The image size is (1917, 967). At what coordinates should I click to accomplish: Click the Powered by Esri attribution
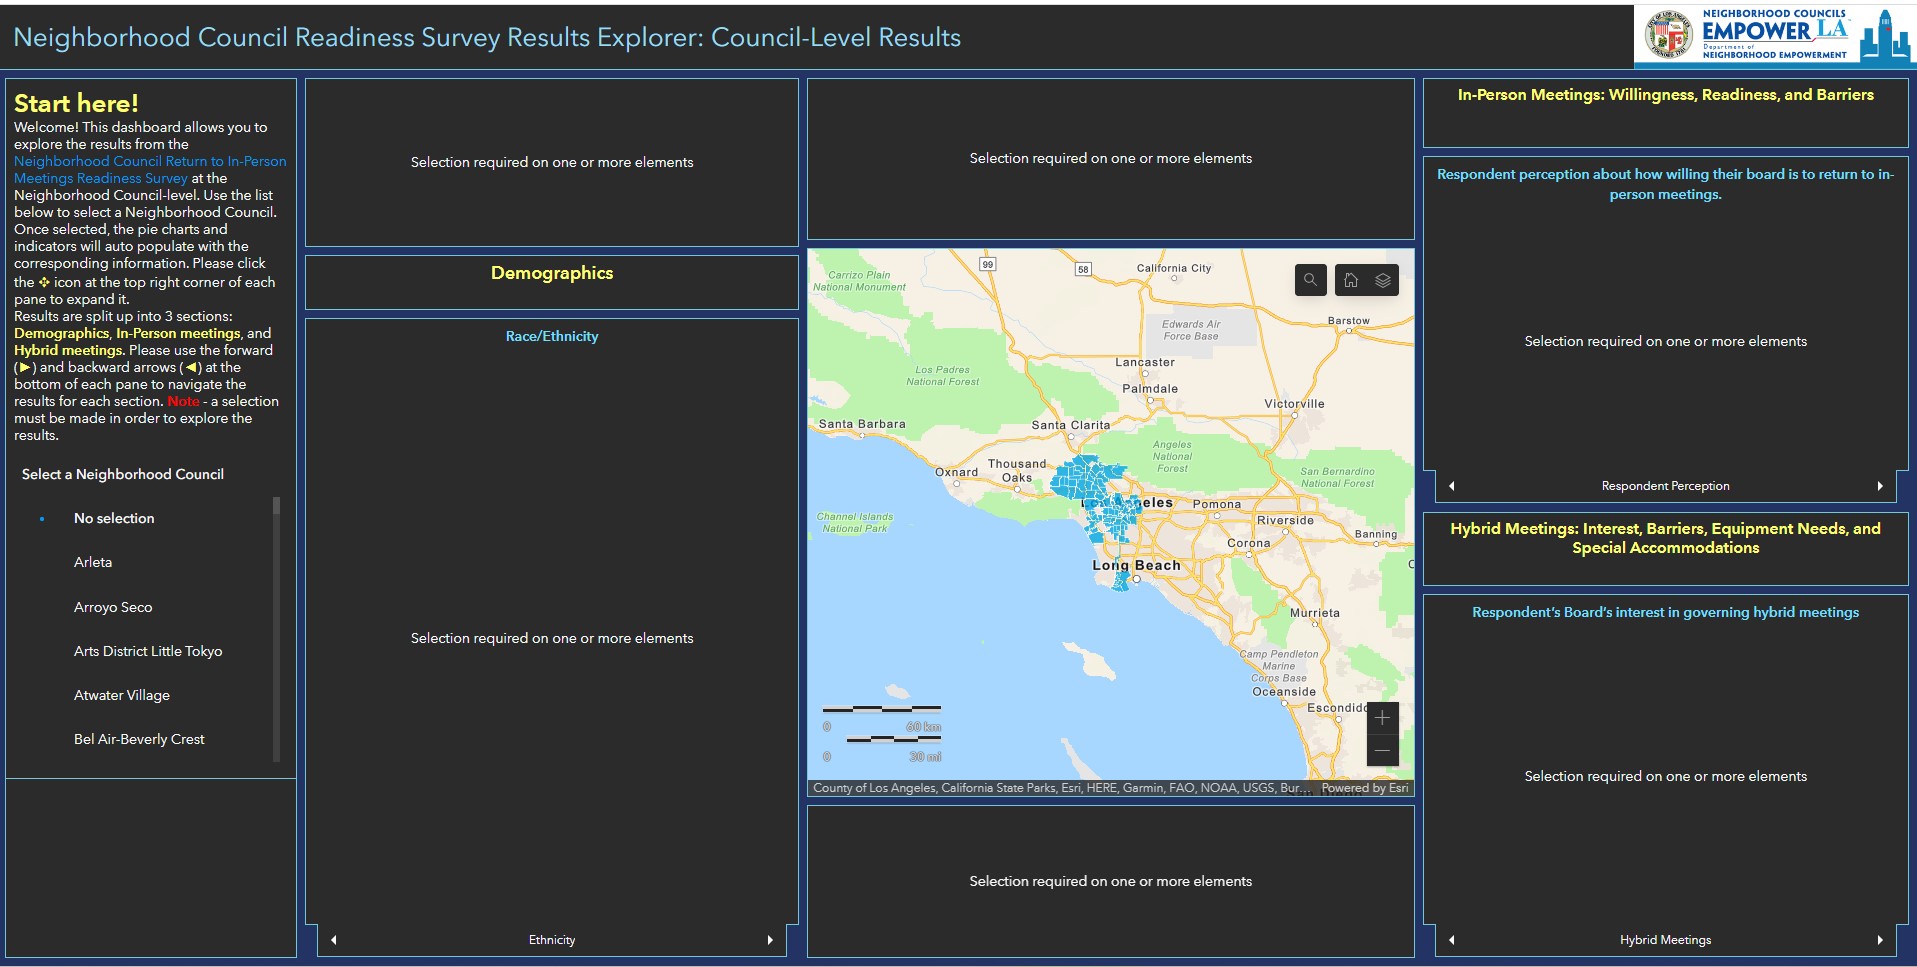pyautogui.click(x=1364, y=788)
